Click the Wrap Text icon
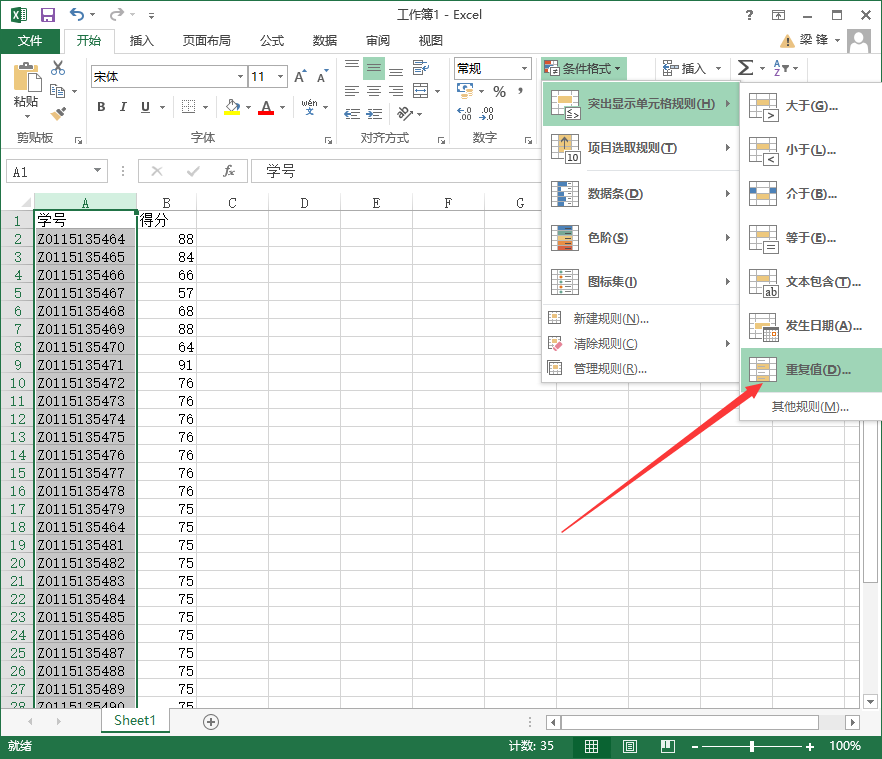Image resolution: width=882 pixels, height=759 pixels. pyautogui.click(x=420, y=68)
